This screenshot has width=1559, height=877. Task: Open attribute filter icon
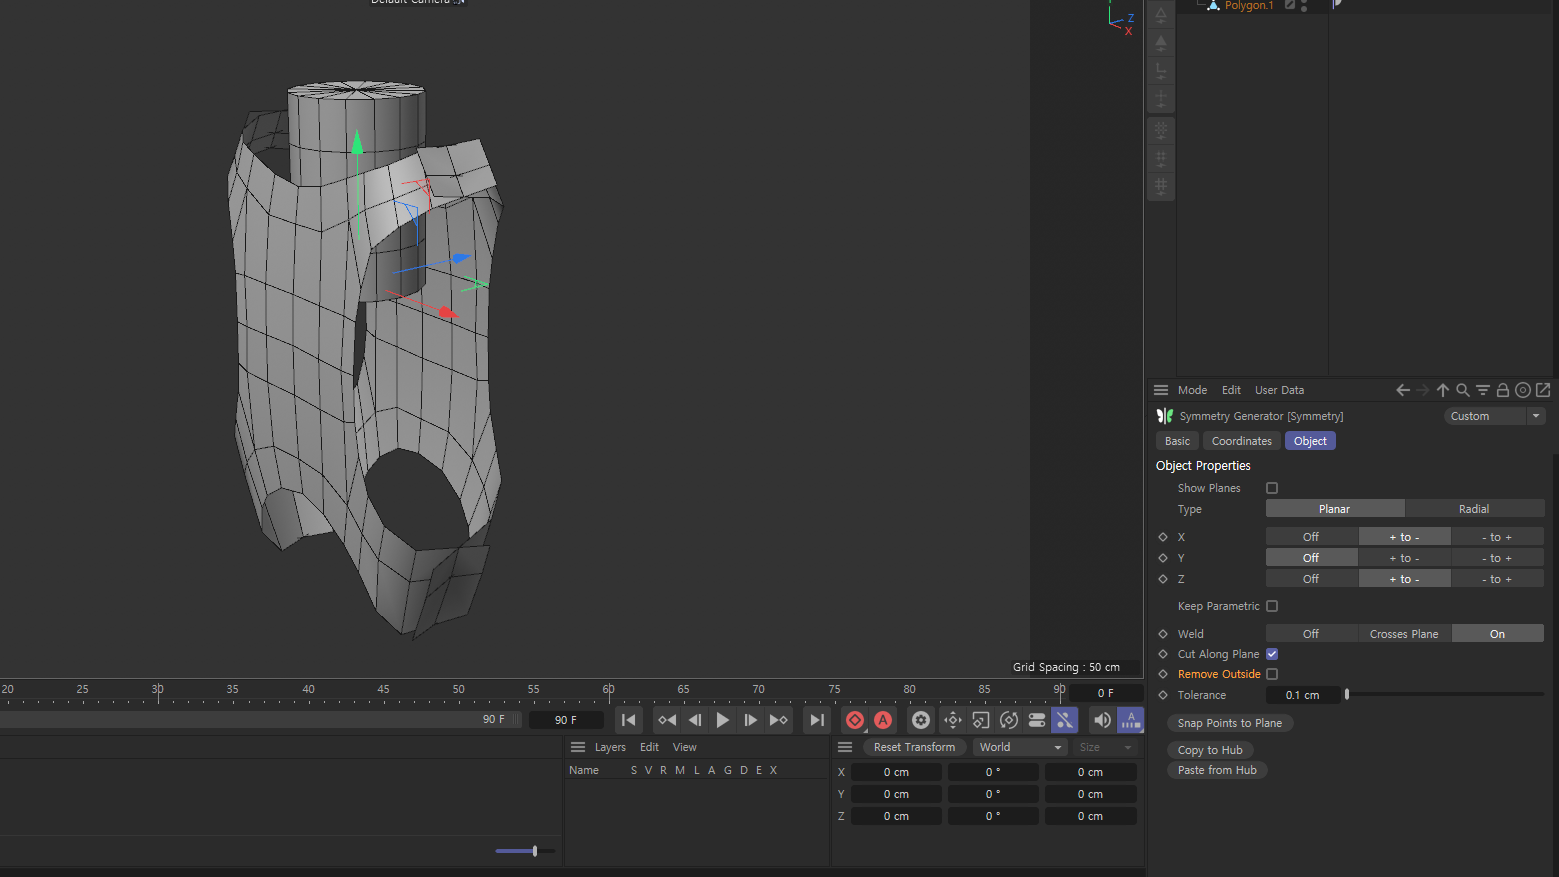pos(1483,390)
